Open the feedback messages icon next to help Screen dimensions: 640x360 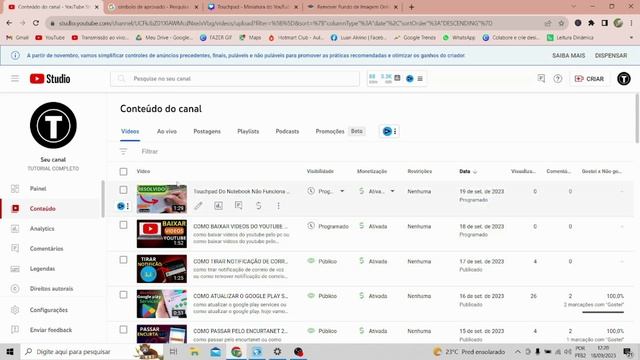point(541,79)
